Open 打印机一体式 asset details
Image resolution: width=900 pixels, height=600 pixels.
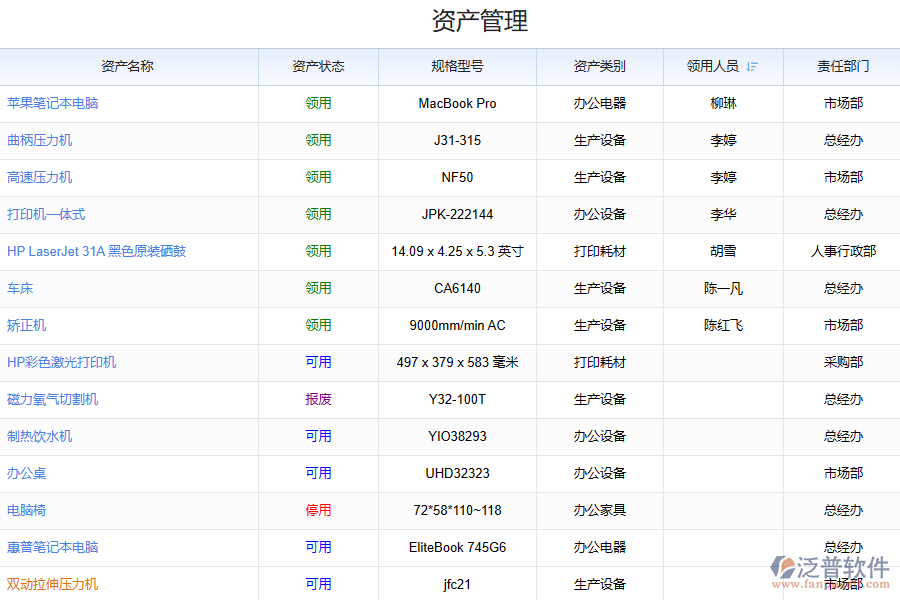click(x=46, y=214)
